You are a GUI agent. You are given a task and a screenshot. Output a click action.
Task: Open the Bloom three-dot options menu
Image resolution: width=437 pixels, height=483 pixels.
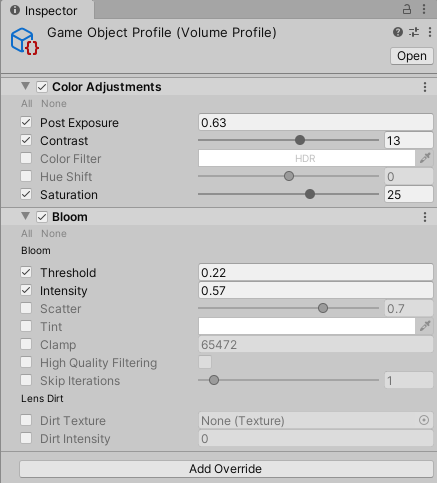(425, 217)
